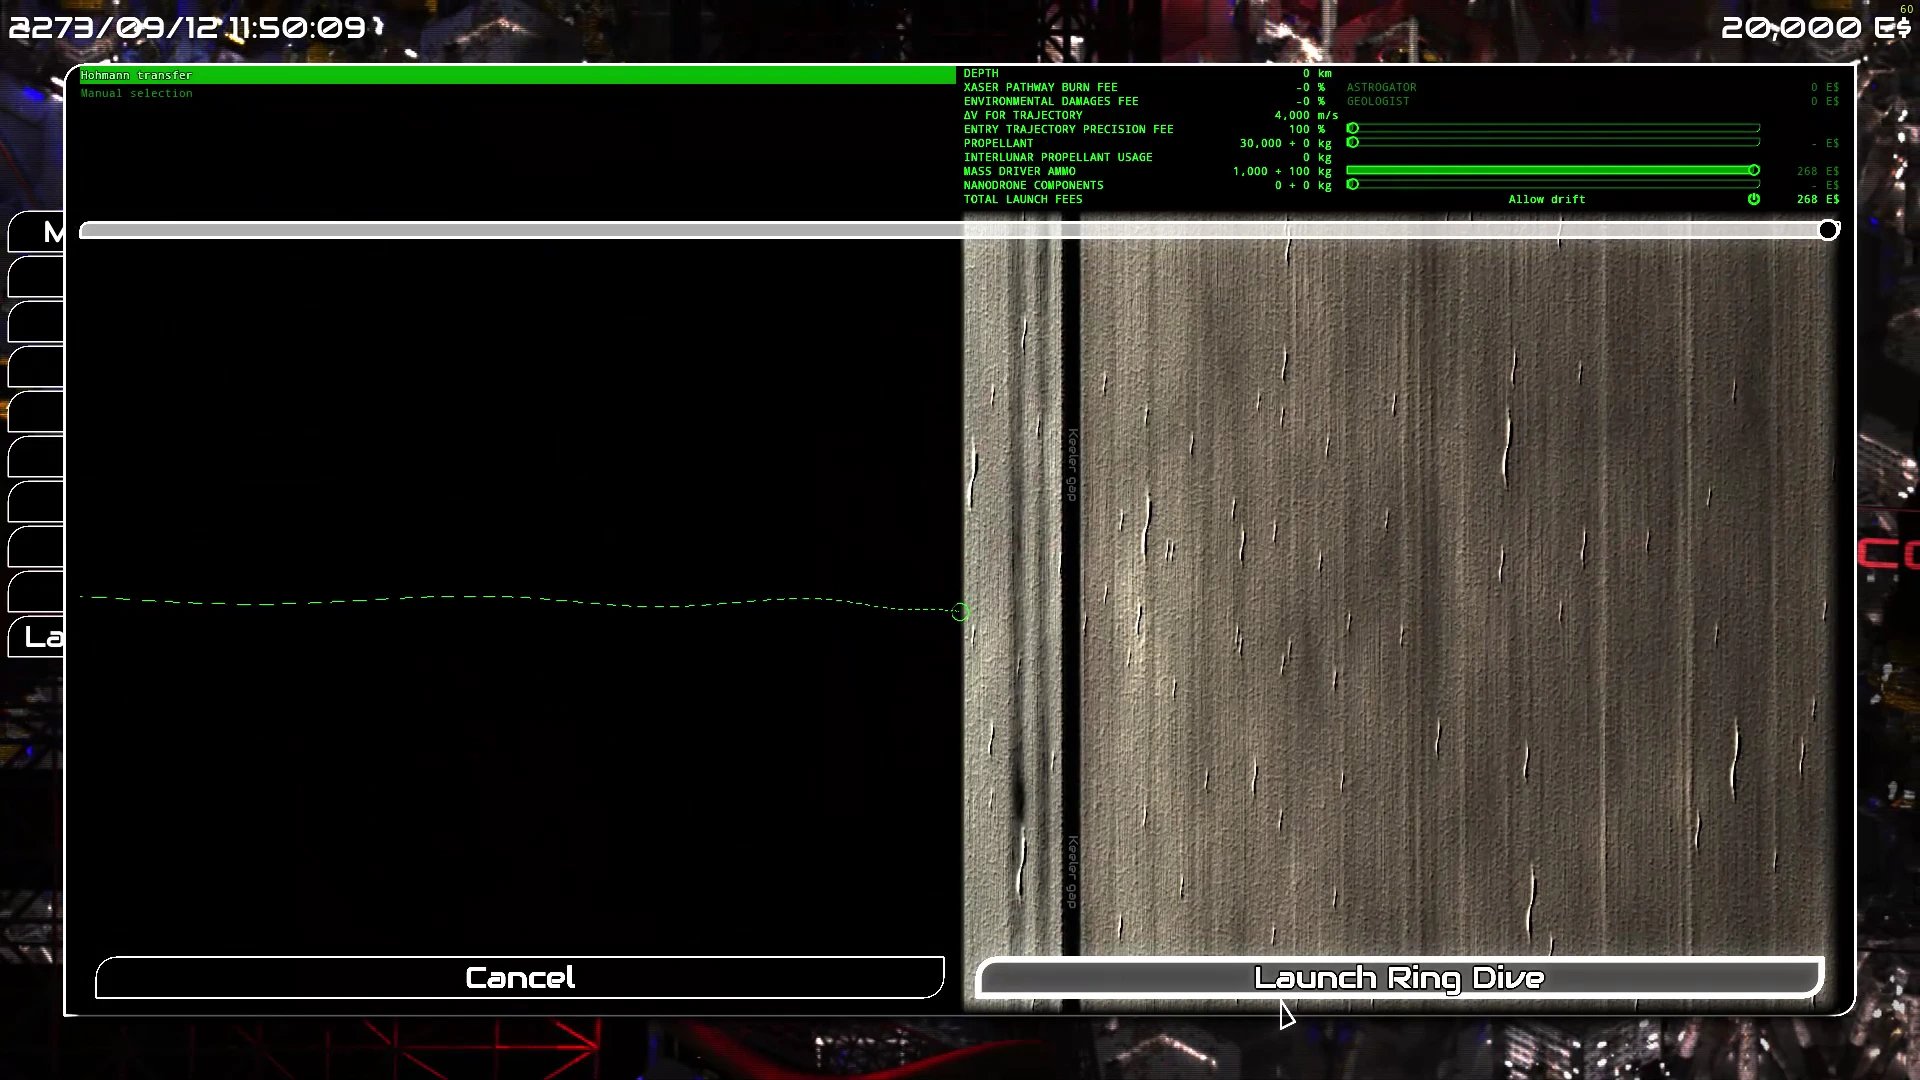The height and width of the screenshot is (1080, 1920).
Task: Click the Geologist crew label
Action: (x=1377, y=101)
